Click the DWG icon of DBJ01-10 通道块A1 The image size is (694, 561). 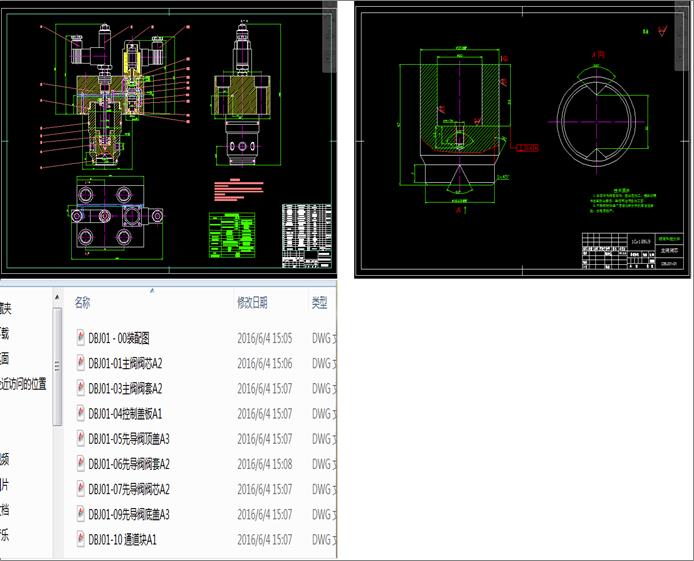tap(80, 539)
